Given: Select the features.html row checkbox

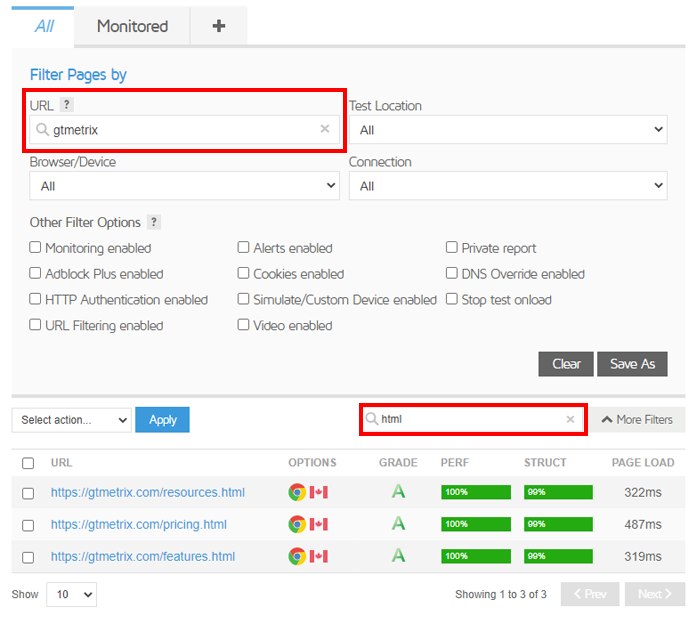Looking at the screenshot, I should point(28,557).
